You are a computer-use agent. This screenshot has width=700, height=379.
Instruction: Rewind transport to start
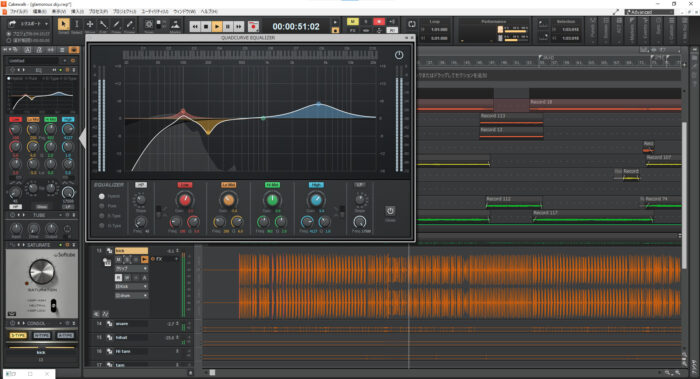[195, 27]
